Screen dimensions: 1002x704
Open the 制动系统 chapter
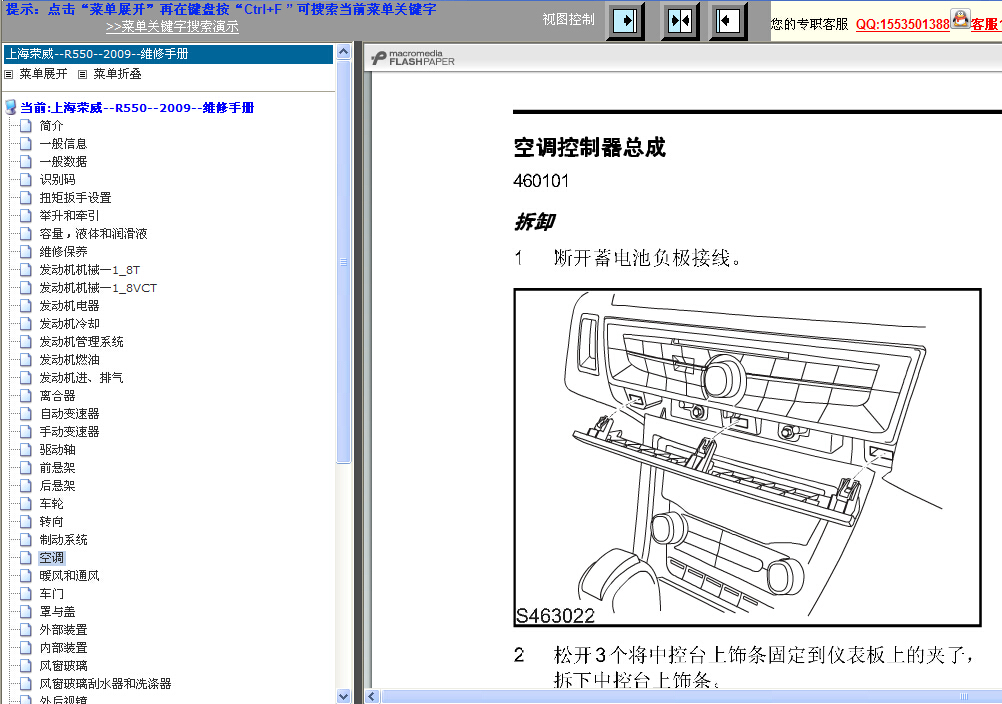click(63, 540)
